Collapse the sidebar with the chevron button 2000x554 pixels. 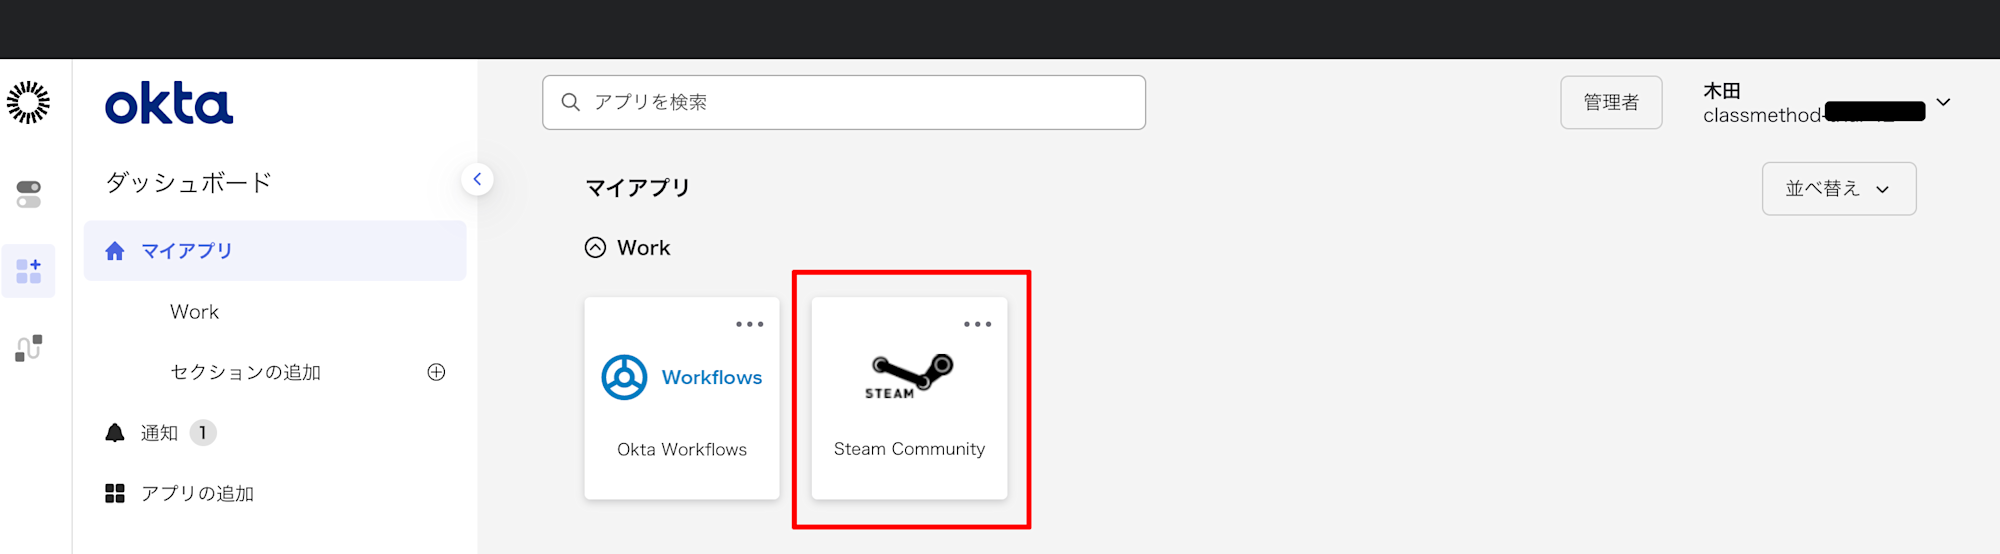[x=477, y=179]
